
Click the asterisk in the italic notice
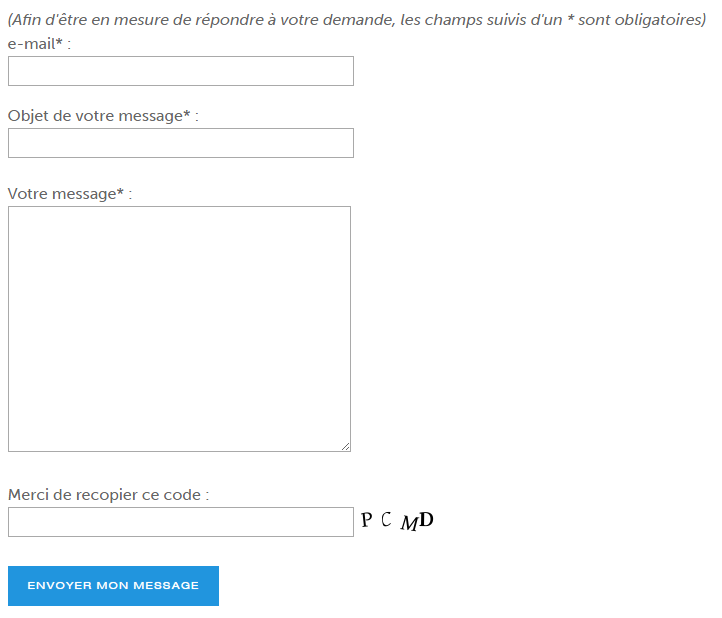tap(571, 19)
